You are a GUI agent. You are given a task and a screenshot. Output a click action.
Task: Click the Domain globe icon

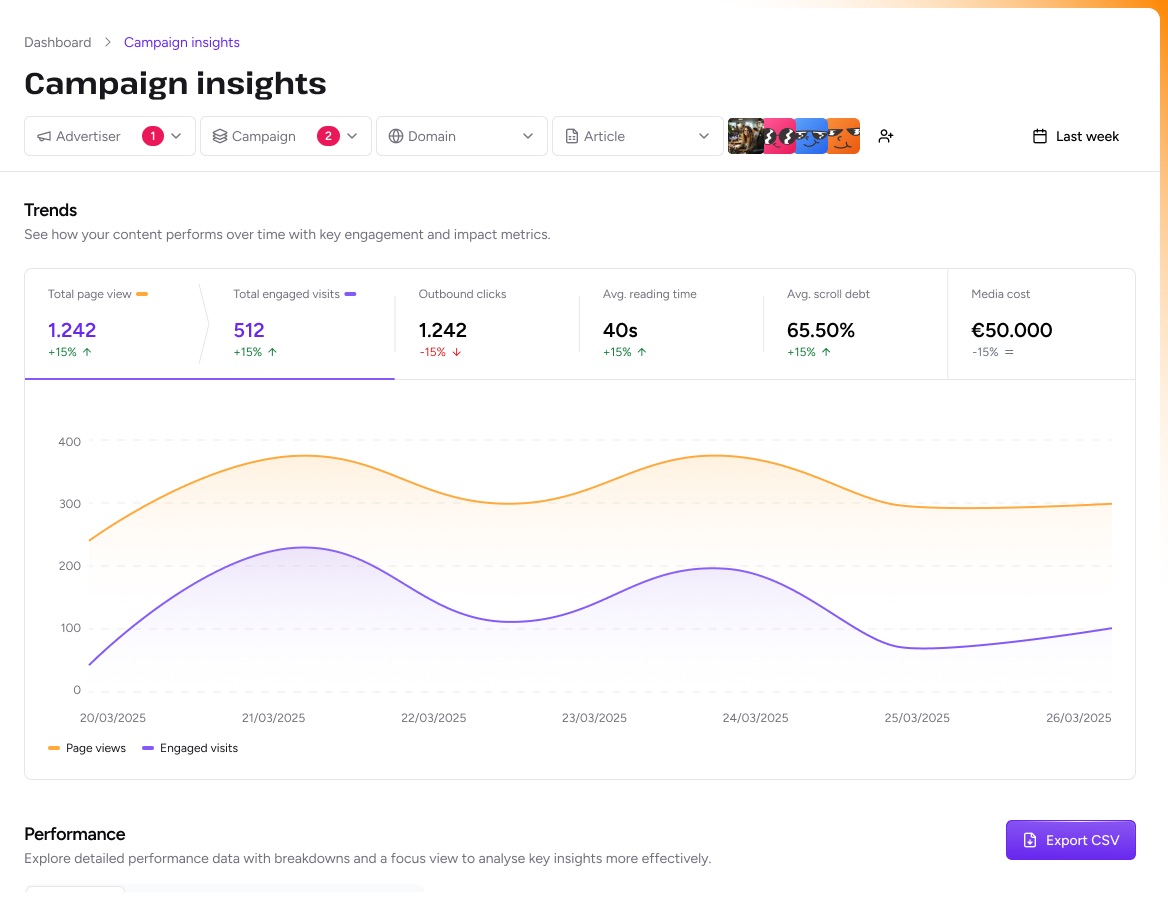[x=396, y=136]
